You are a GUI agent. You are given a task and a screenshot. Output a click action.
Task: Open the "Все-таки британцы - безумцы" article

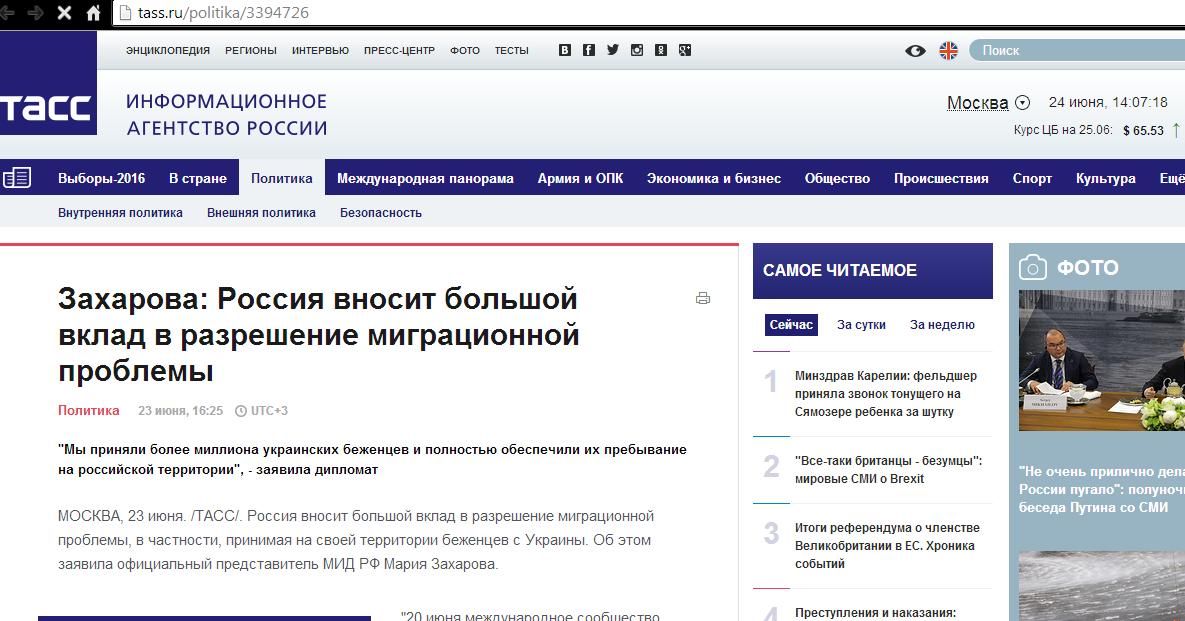pos(888,469)
